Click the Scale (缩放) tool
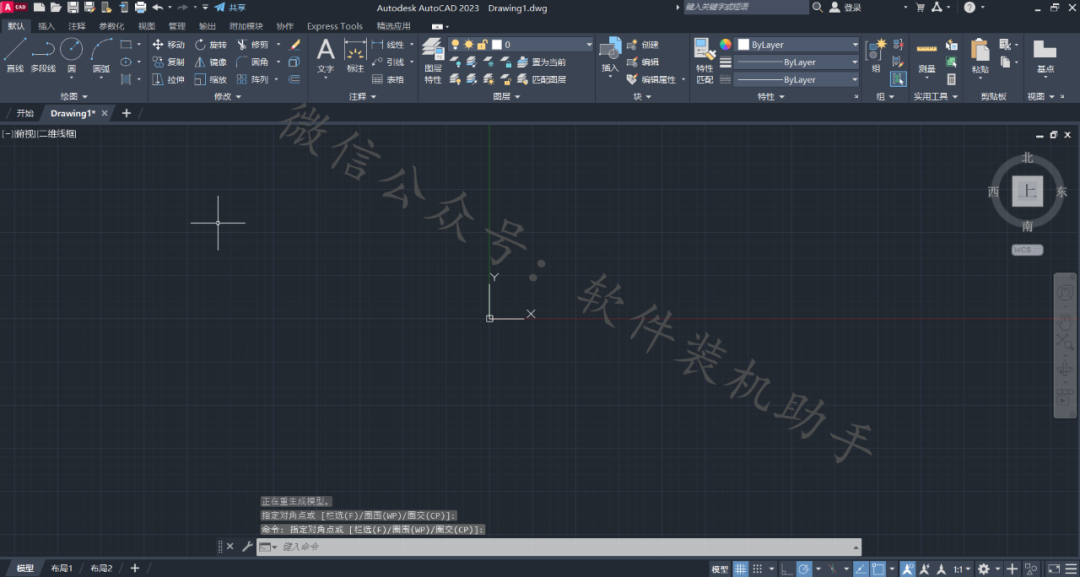1080x577 pixels. coord(211,79)
